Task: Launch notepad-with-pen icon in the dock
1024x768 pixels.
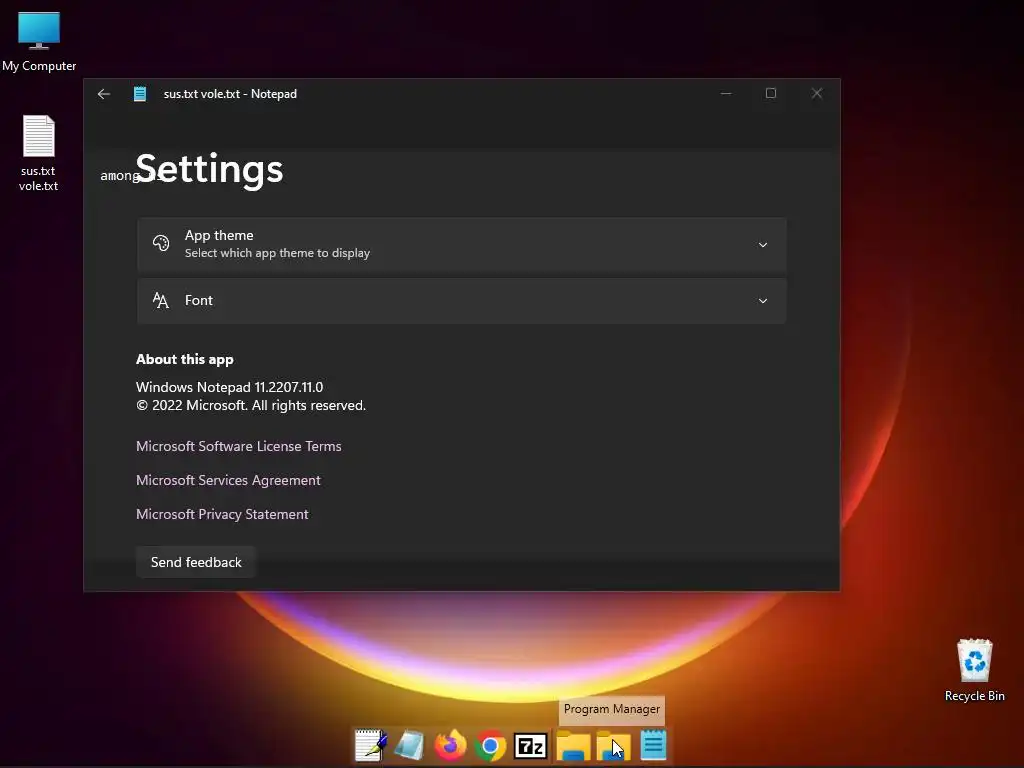Action: pyautogui.click(x=371, y=745)
